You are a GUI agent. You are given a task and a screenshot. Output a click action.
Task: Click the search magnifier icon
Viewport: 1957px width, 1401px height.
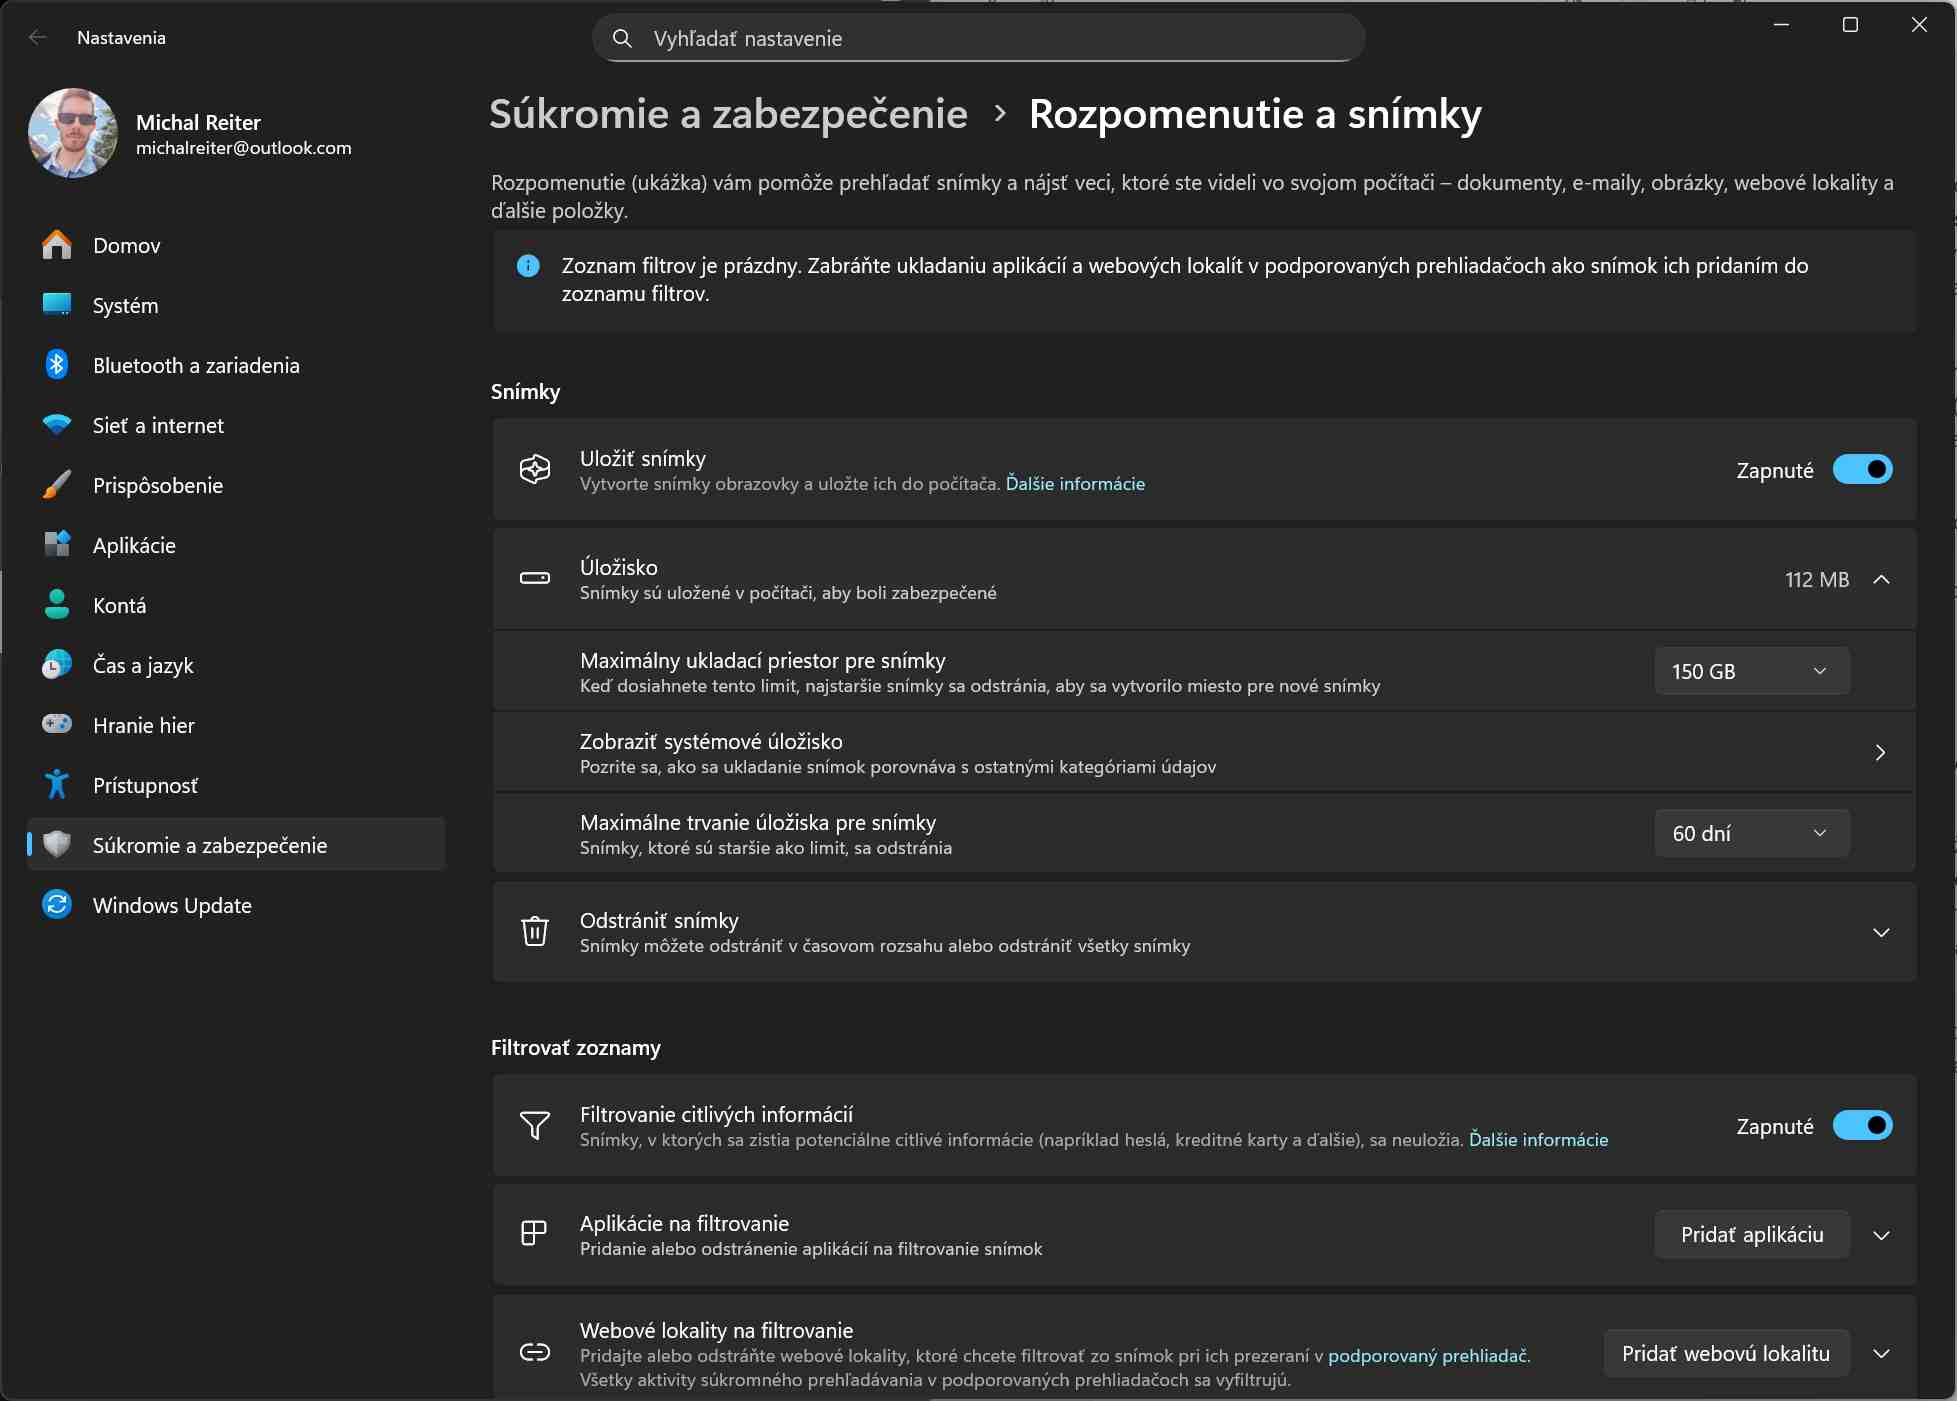pyautogui.click(x=622, y=39)
